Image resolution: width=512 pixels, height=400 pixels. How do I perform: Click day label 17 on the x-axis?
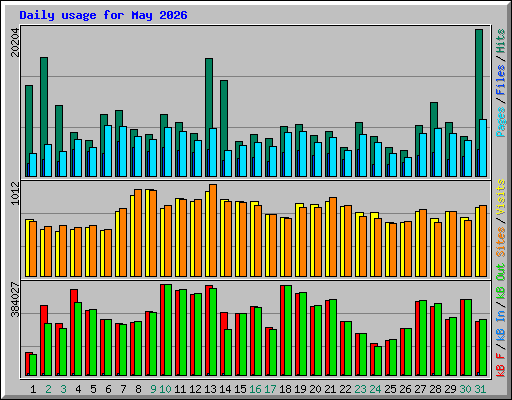tap(270, 389)
